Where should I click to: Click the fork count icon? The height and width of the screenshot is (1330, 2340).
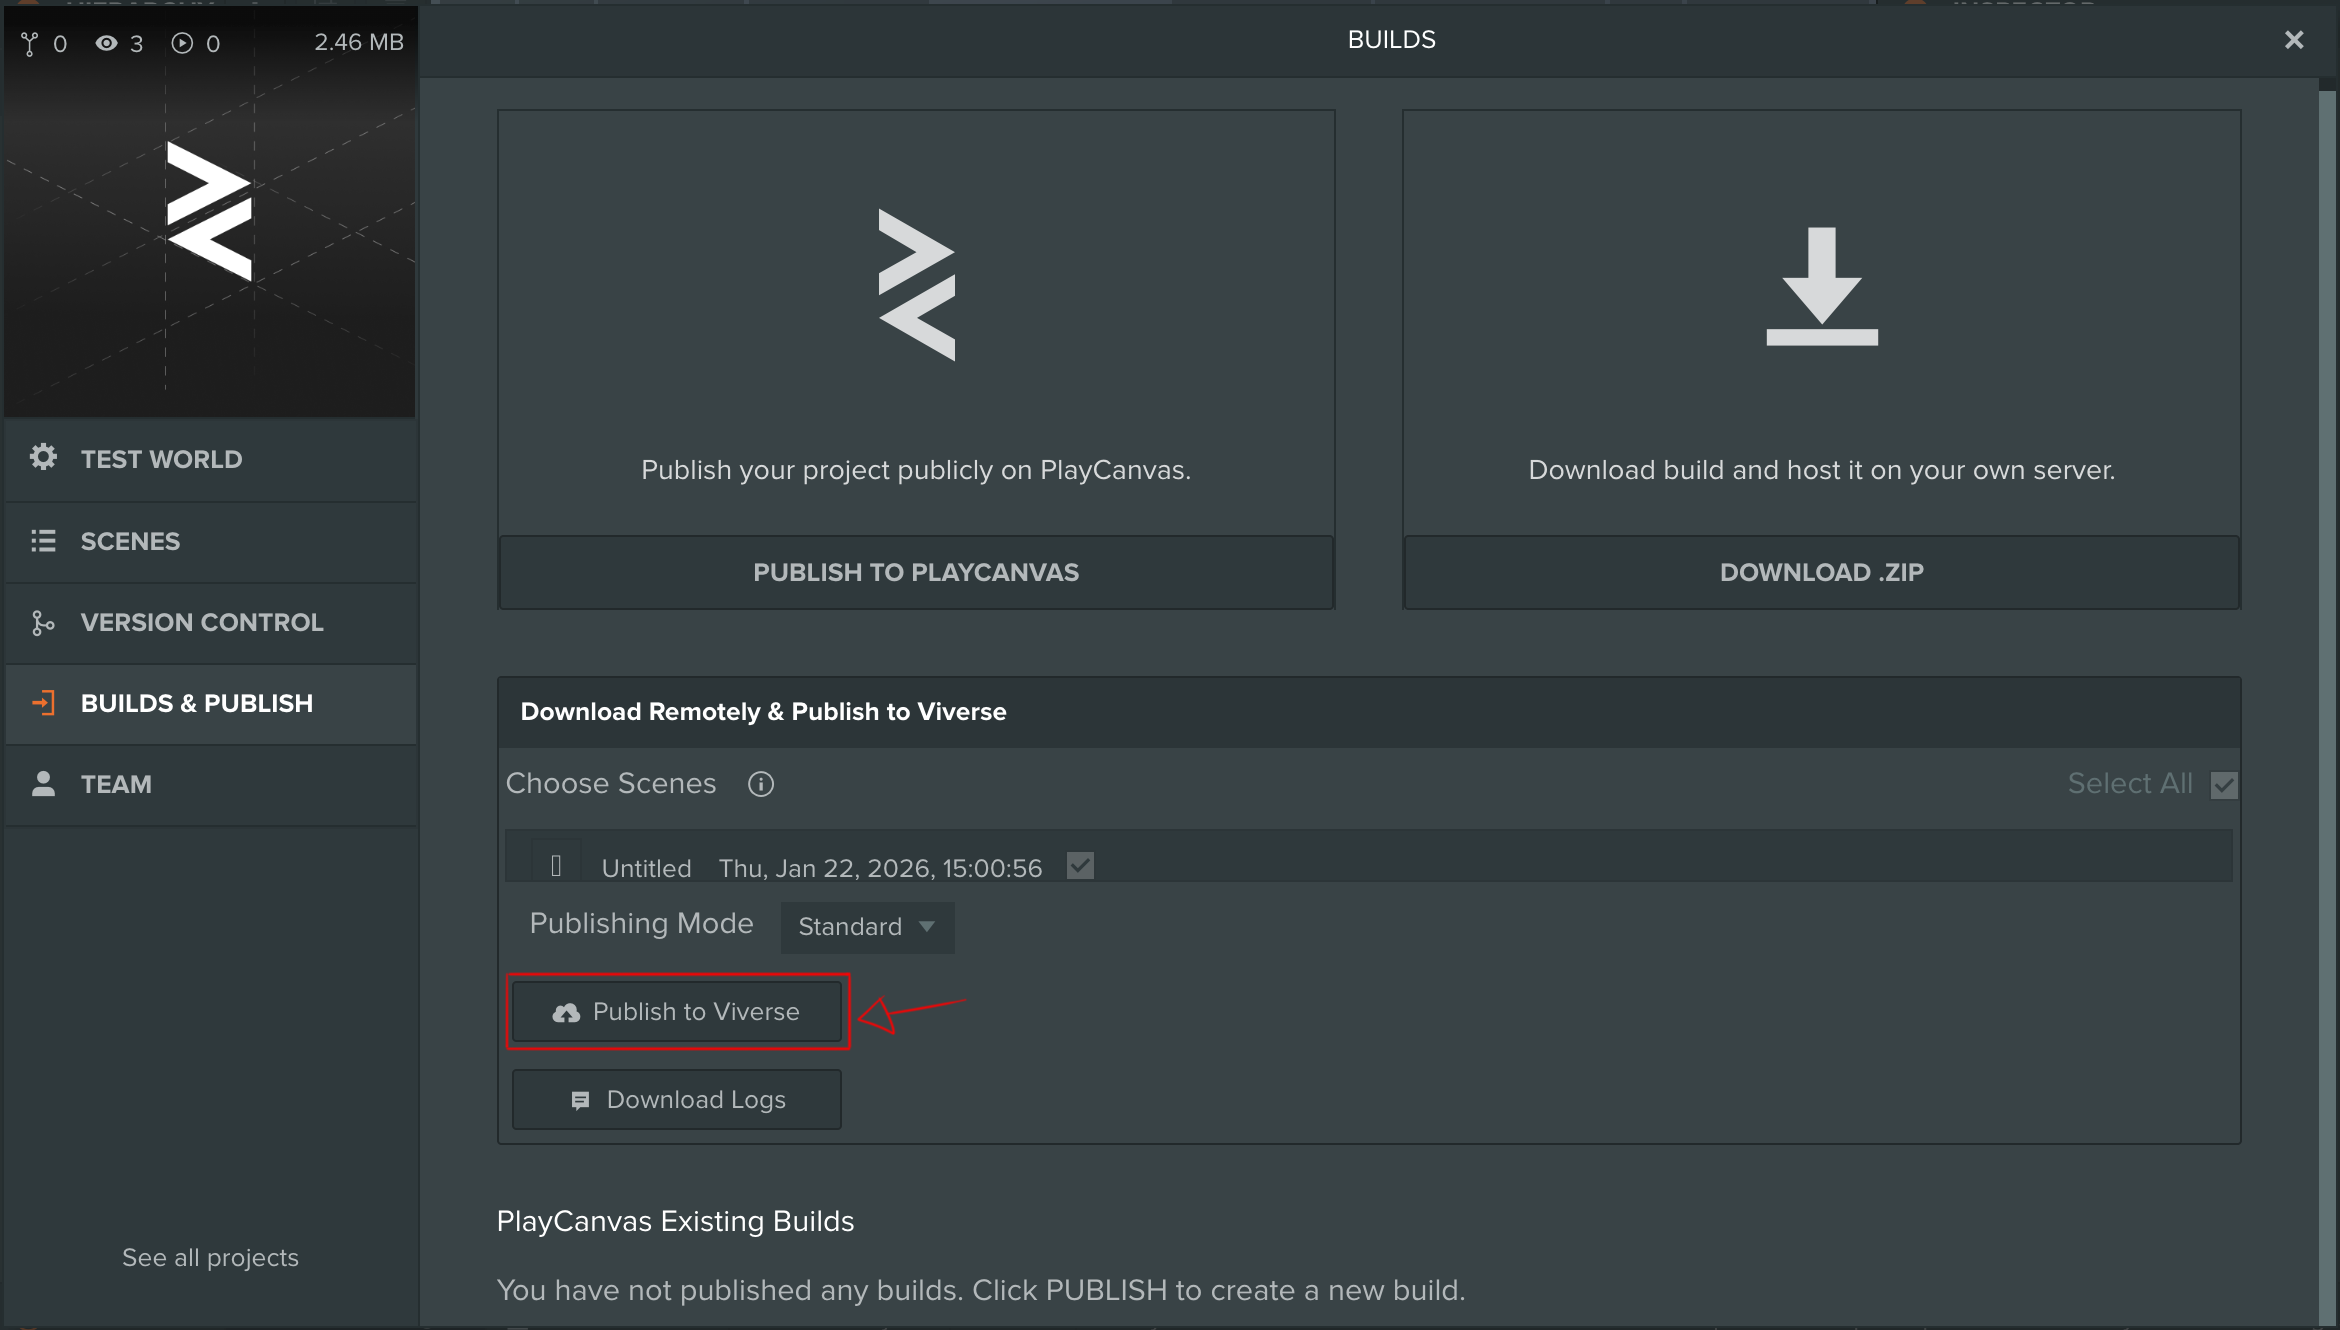(30, 43)
